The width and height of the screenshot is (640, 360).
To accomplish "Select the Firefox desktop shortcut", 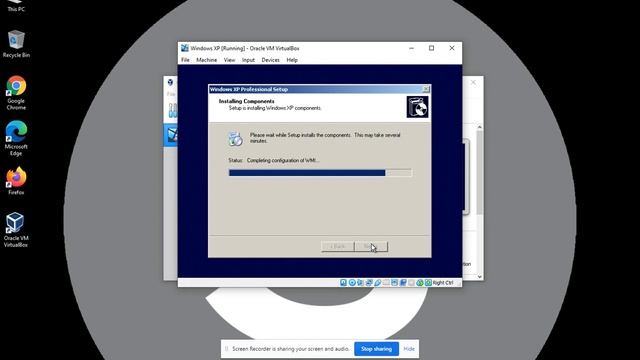I will click(x=16, y=180).
